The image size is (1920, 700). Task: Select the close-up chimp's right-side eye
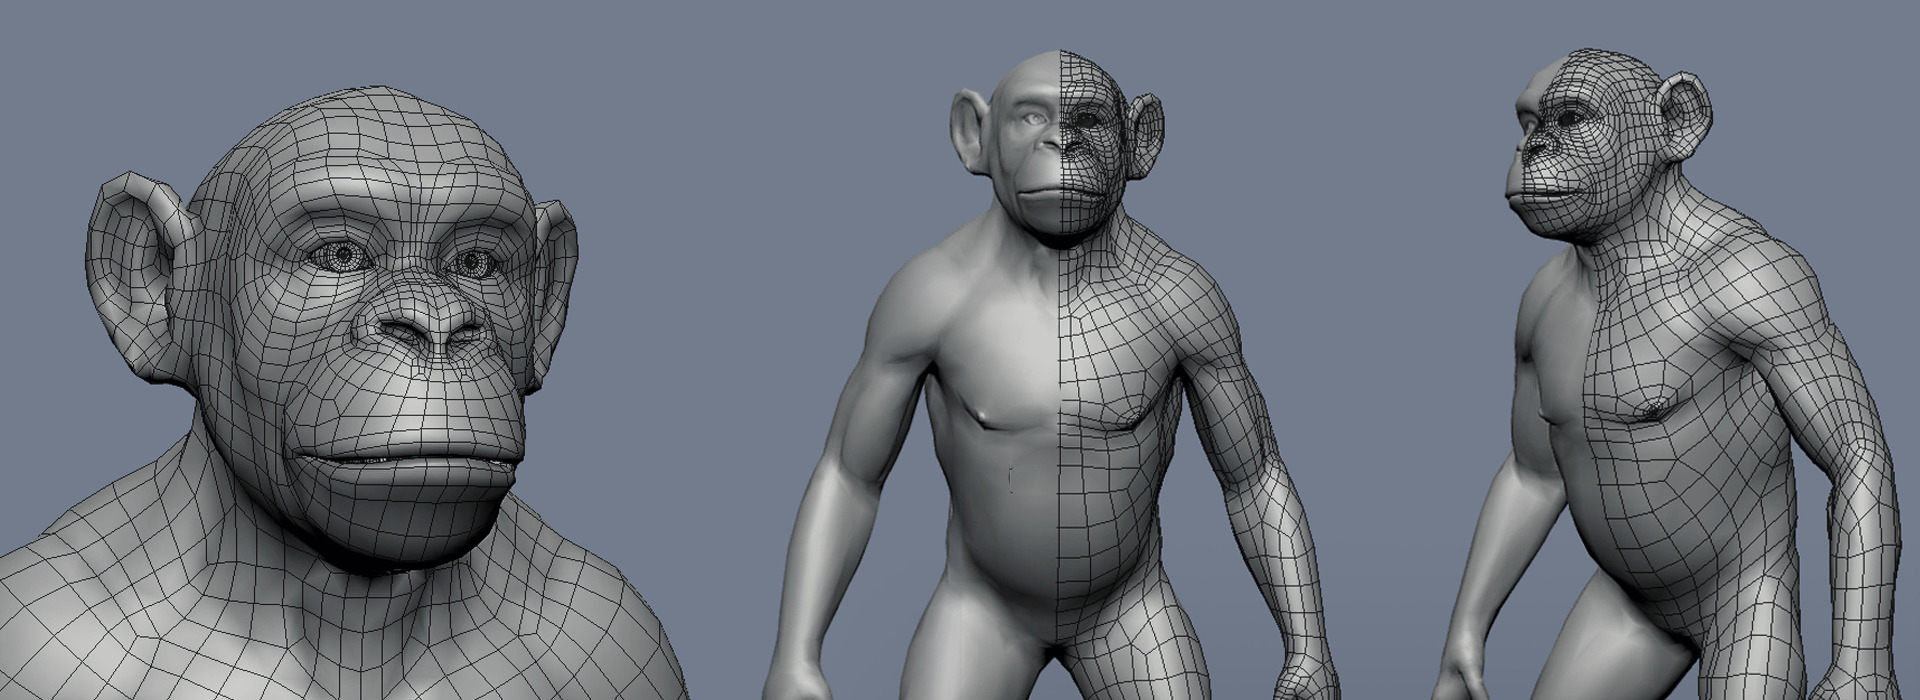474,264
